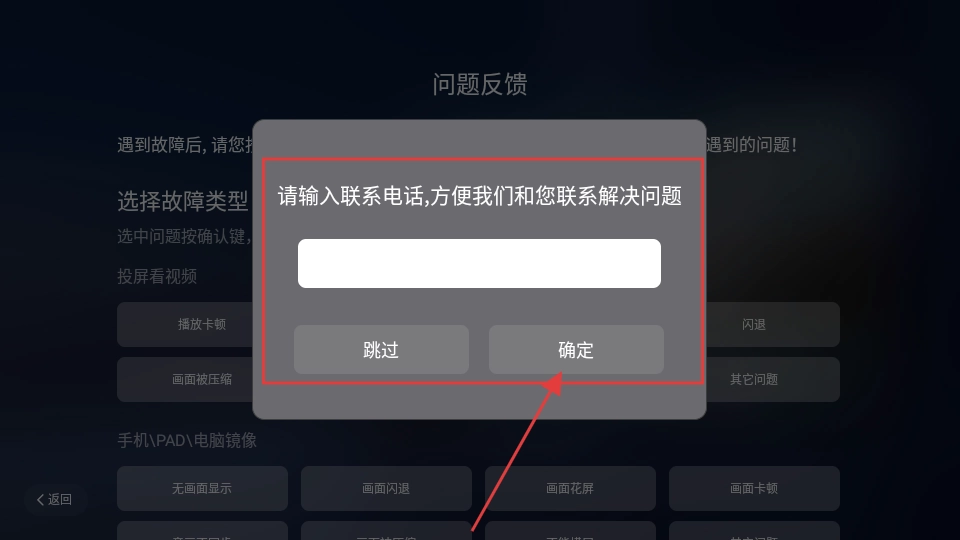The width and height of the screenshot is (960, 540).
Task: Click the cut-off button beneath 画面卡顿
Action: tap(754, 530)
